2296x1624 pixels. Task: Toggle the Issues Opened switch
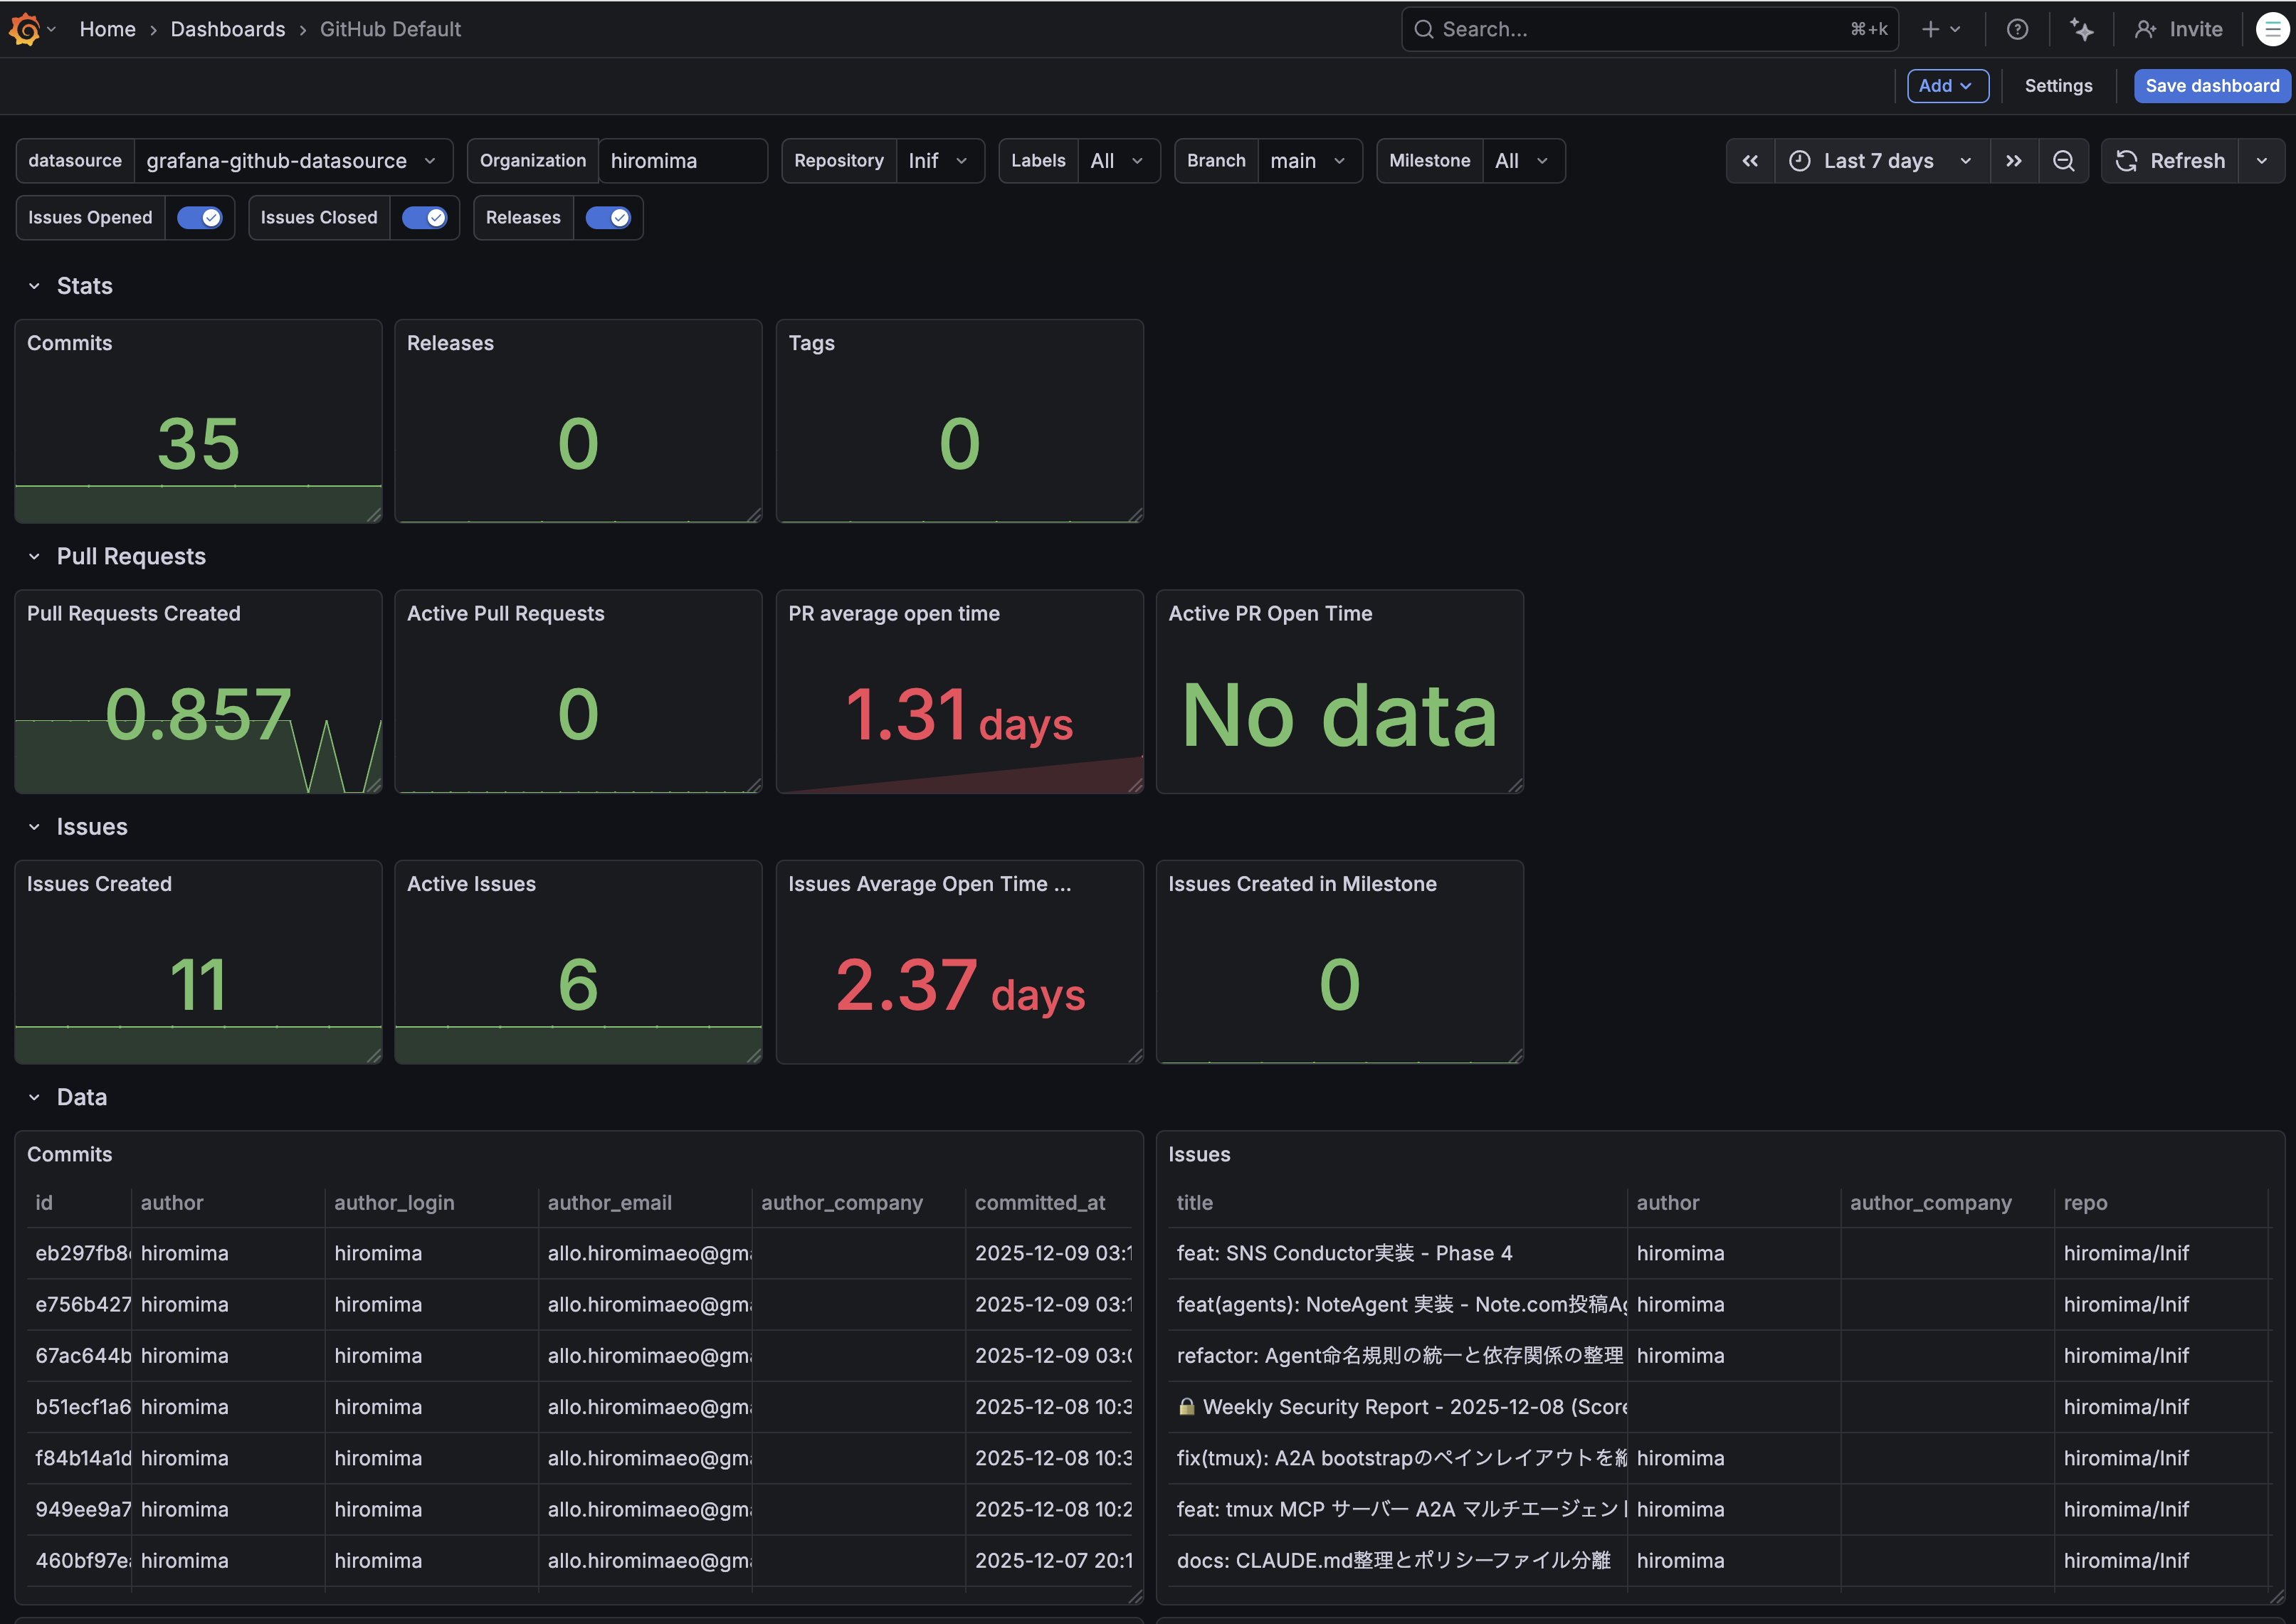[199, 218]
